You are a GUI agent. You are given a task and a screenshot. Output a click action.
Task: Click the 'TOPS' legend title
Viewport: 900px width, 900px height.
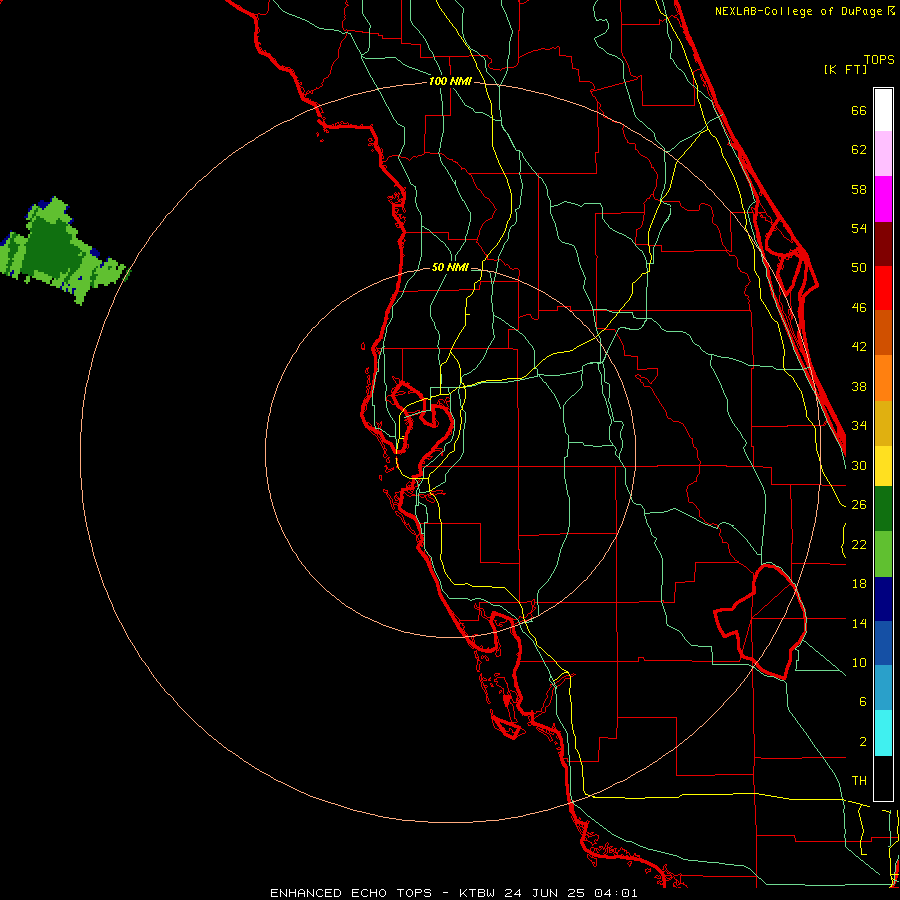[879, 59]
